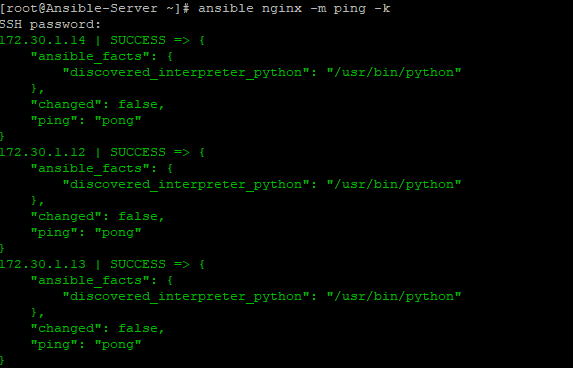Screen dimensions: 573x368
Task: Click the last "pong" response value
Action: tap(118, 345)
